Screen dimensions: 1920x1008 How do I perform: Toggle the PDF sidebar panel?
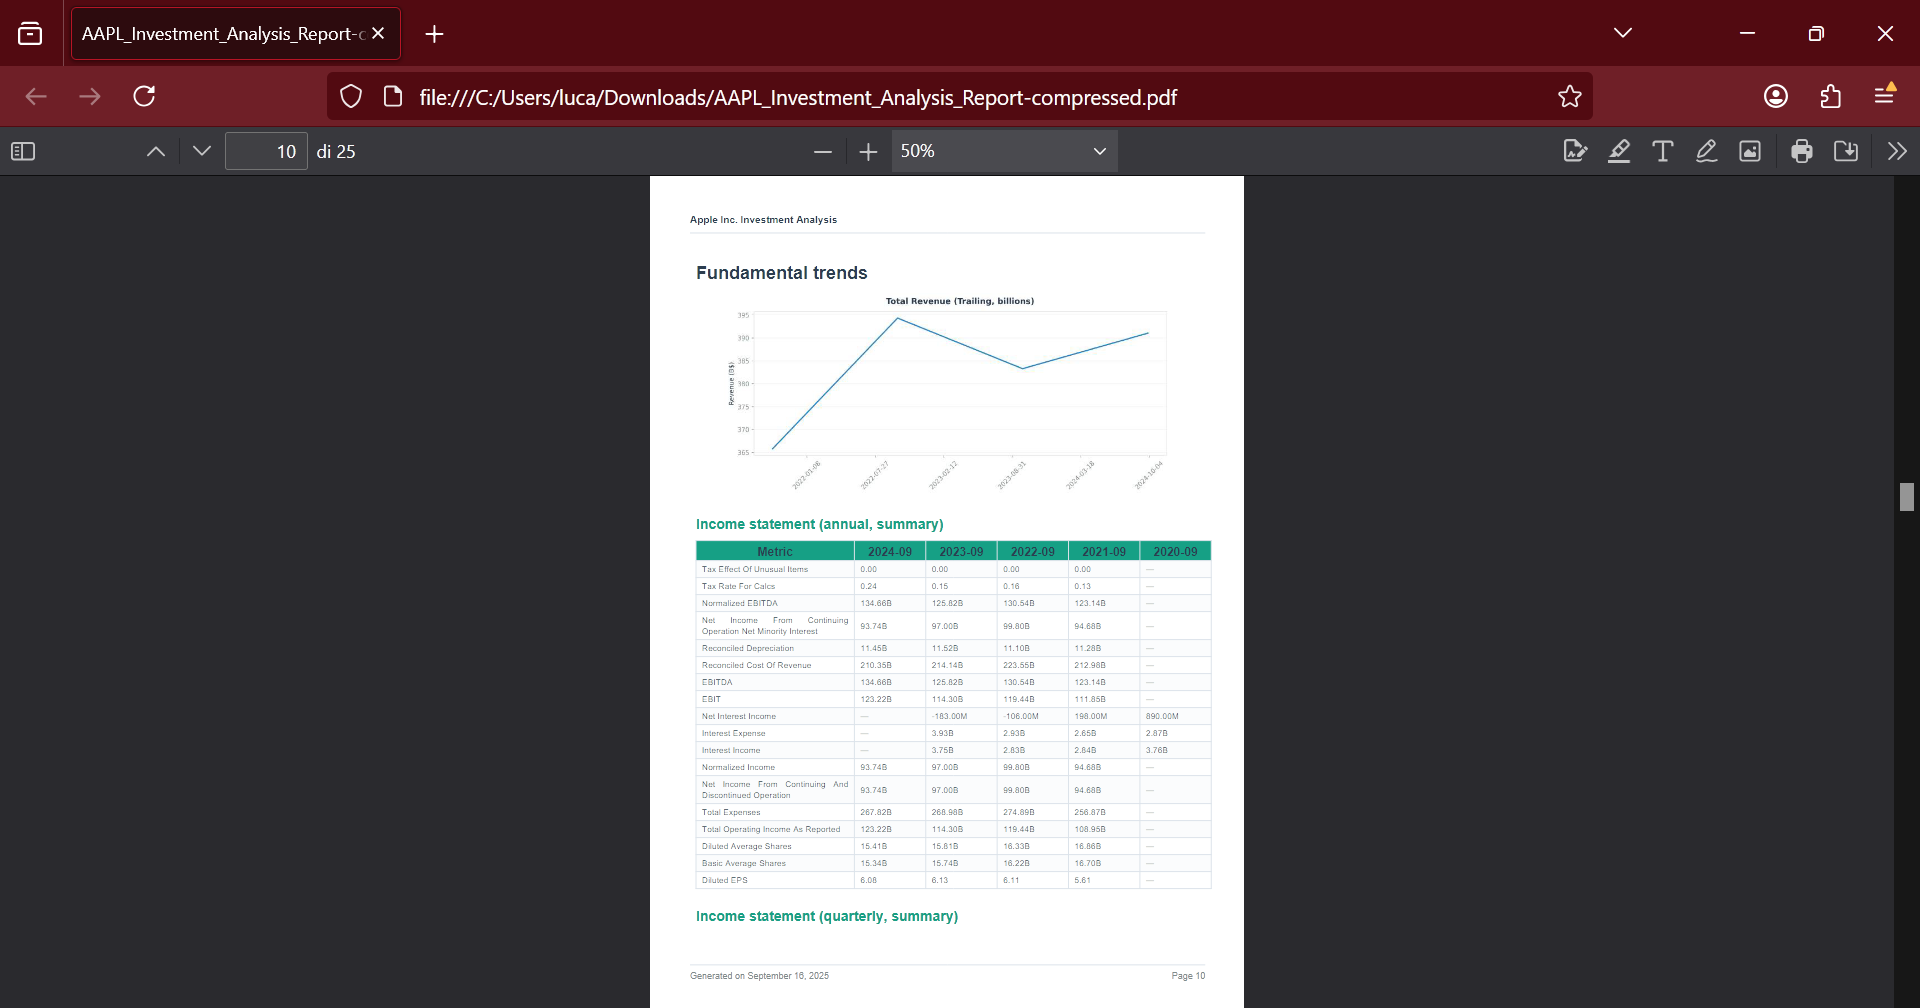[23, 151]
